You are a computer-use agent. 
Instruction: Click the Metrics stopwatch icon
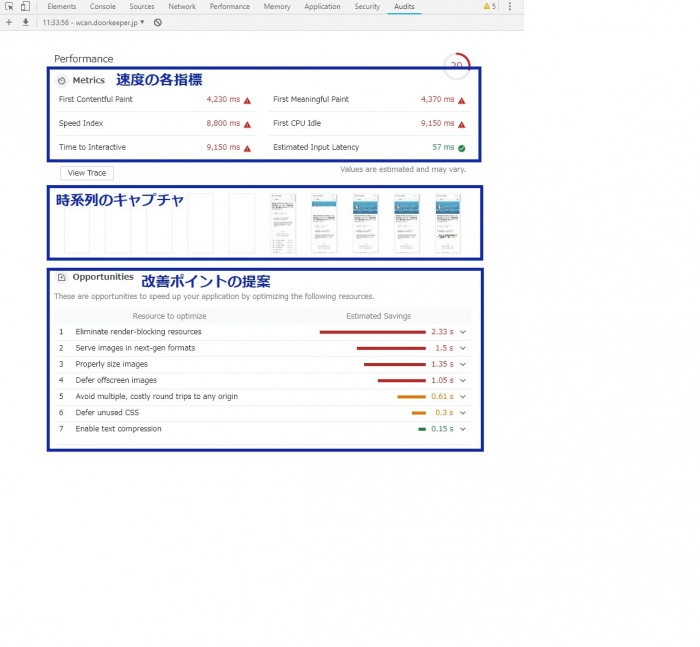tap(62, 80)
